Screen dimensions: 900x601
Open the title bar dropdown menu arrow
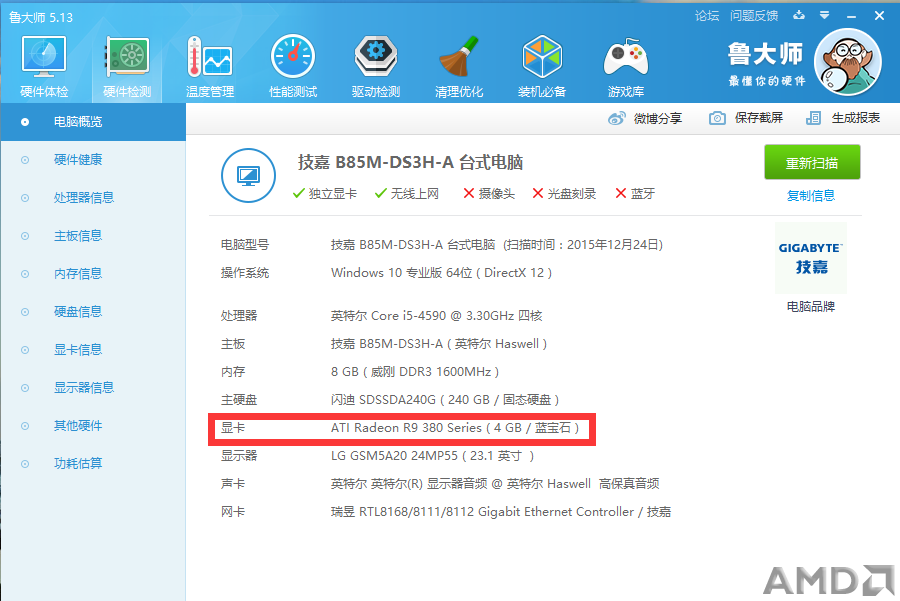pyautogui.click(x=824, y=15)
